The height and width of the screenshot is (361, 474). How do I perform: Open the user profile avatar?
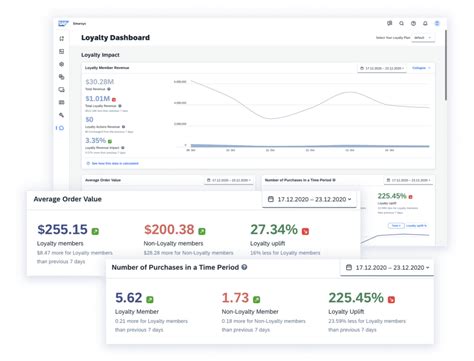coord(437,23)
